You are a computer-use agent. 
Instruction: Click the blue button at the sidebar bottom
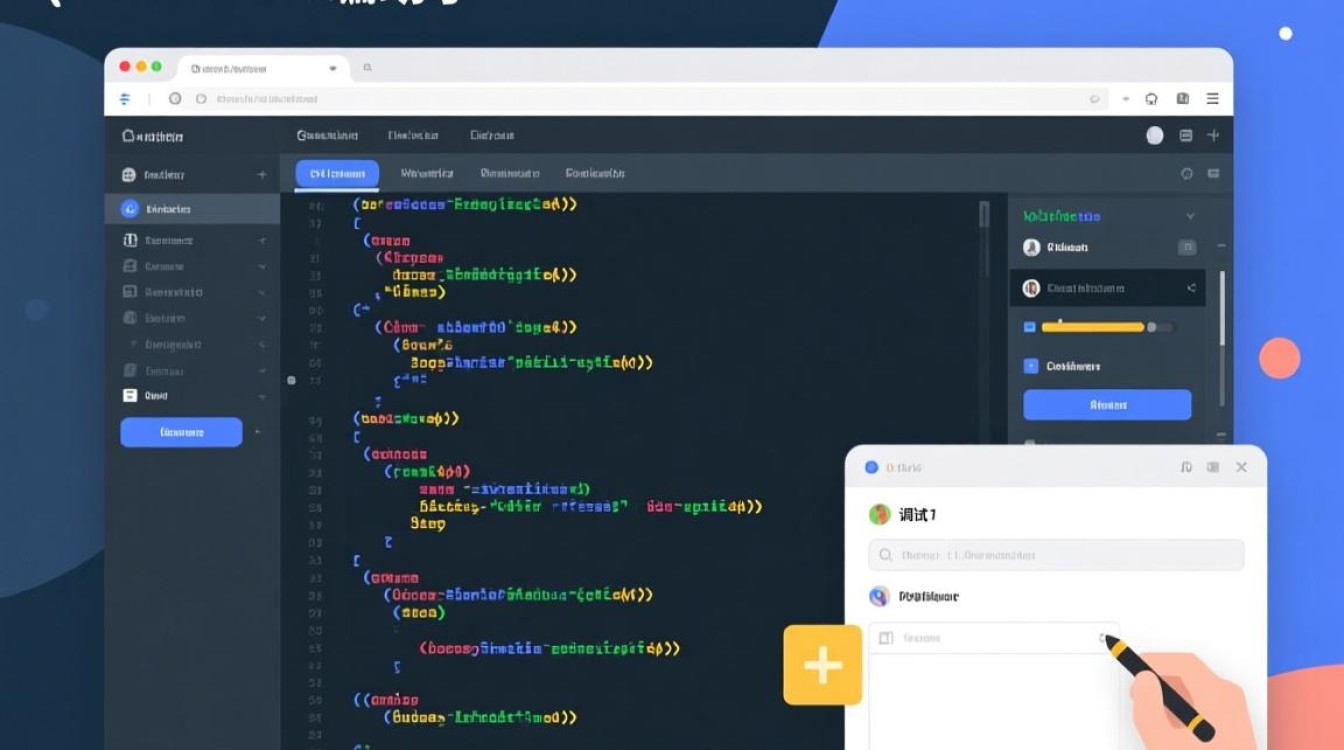181,432
